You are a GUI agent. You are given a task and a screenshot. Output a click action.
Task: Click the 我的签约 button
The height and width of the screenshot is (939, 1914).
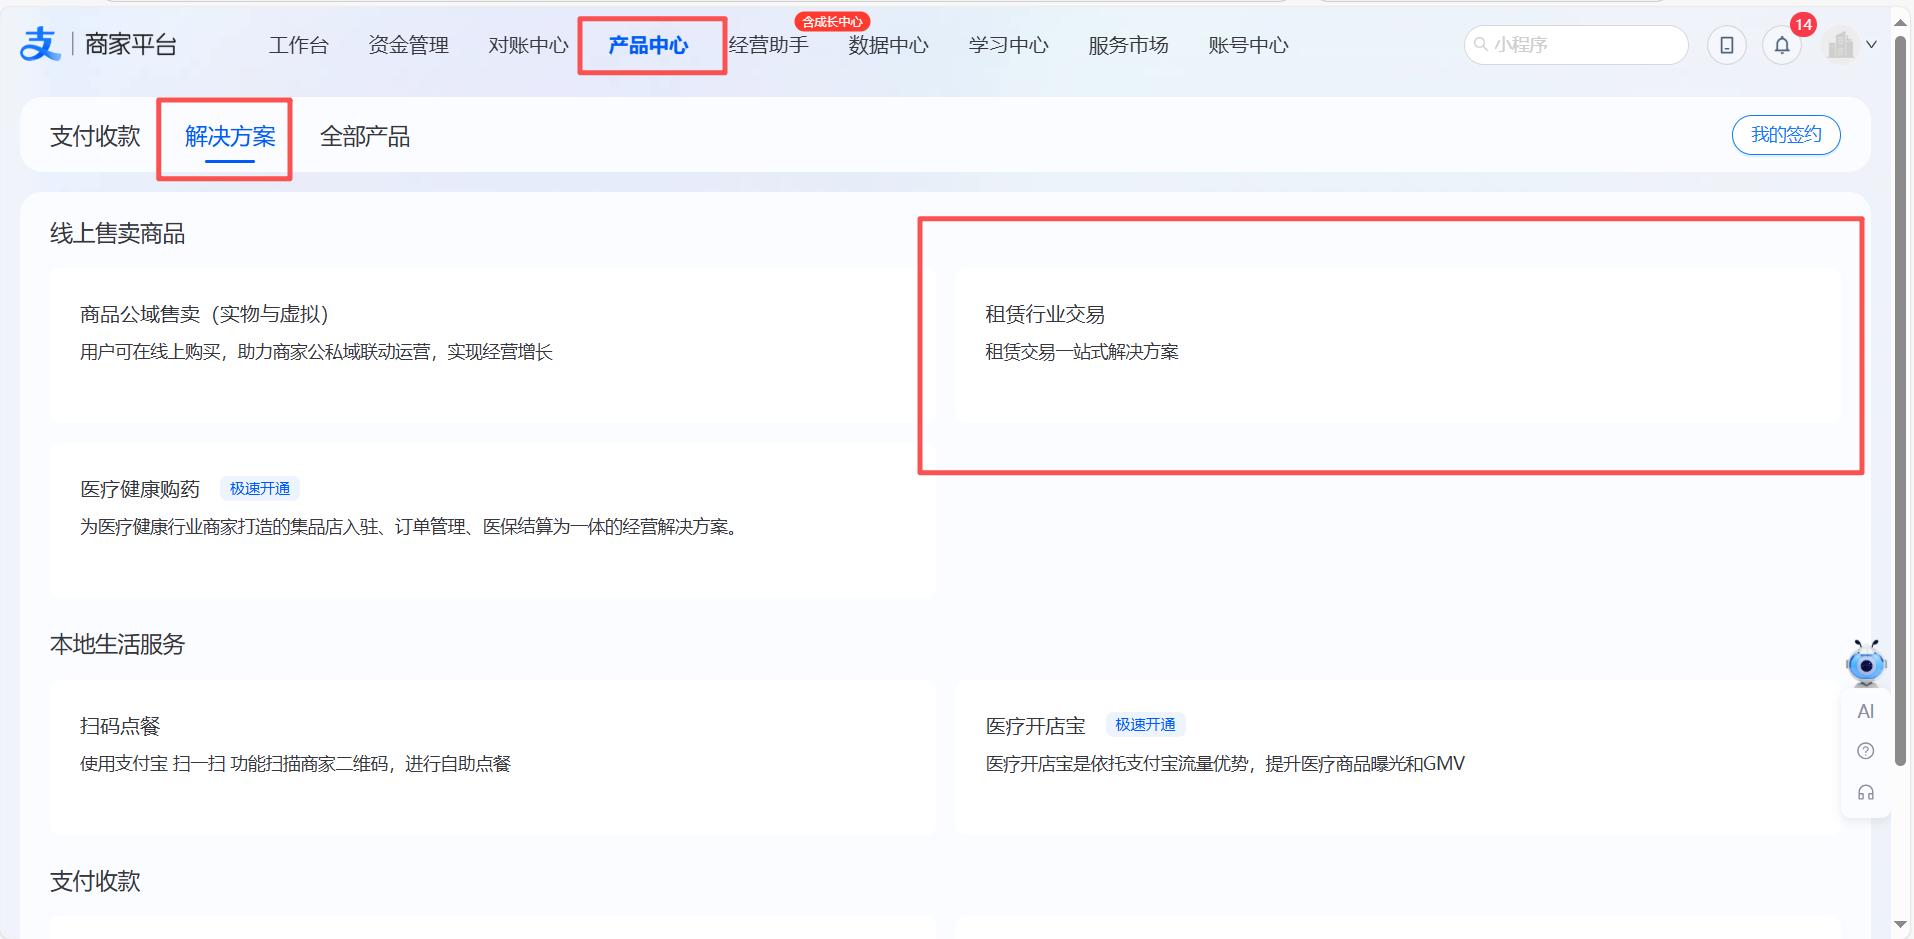coord(1786,135)
